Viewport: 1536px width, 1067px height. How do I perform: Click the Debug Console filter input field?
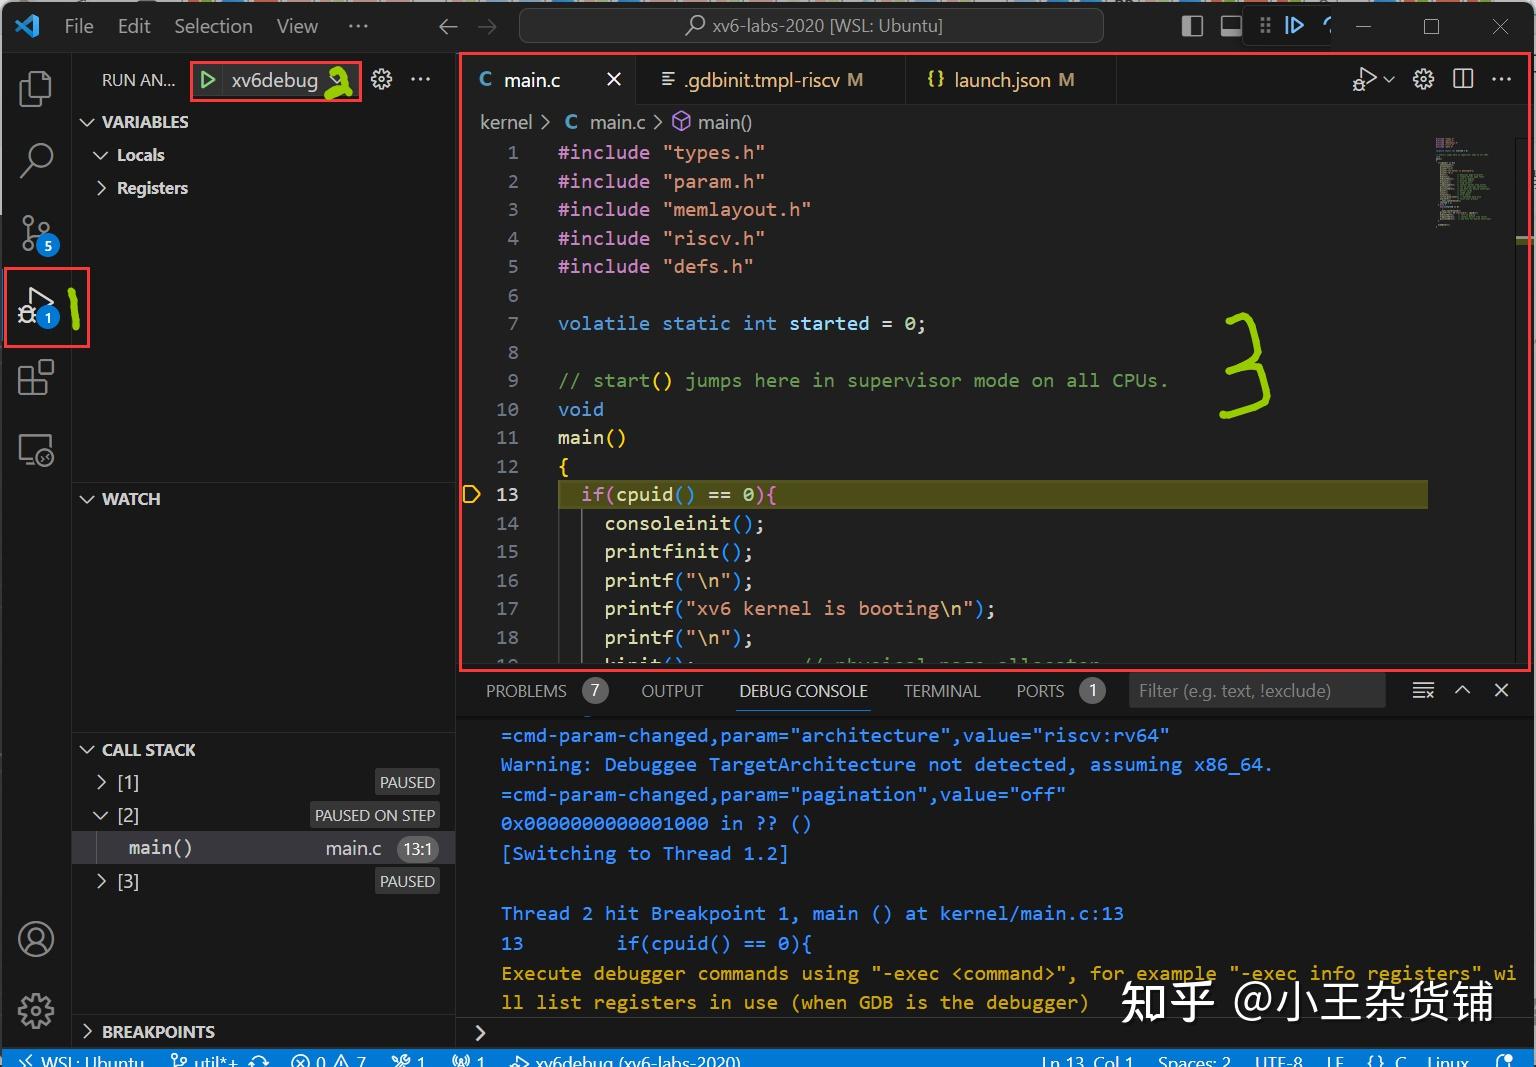pyautogui.click(x=1256, y=690)
